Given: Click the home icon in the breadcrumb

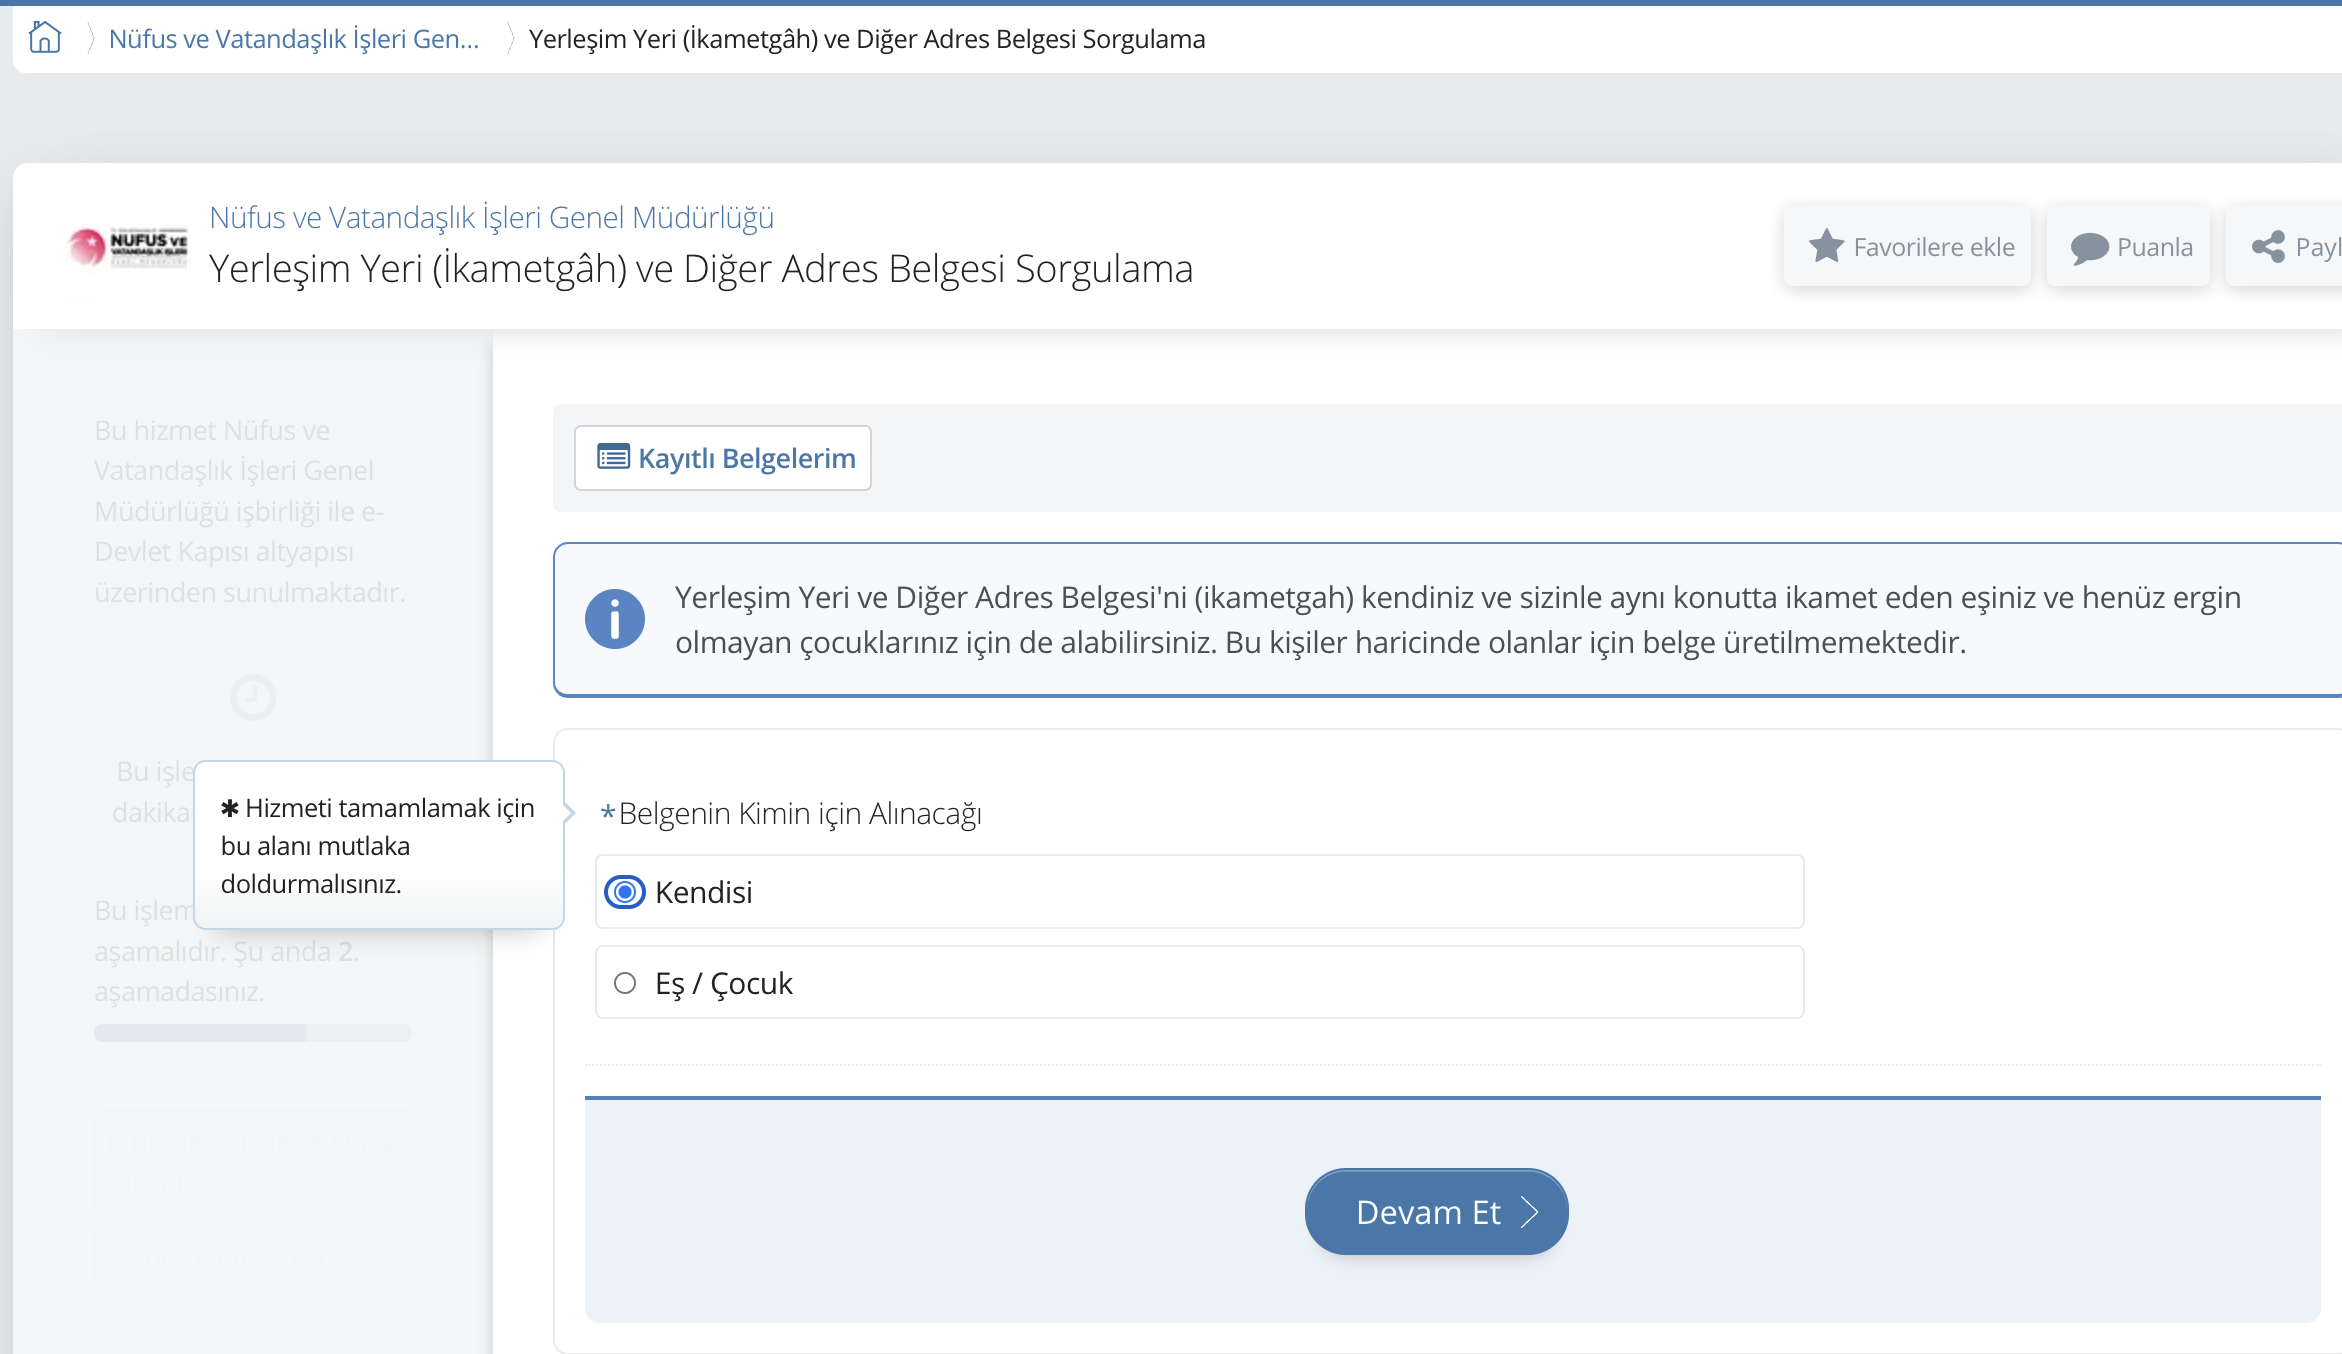Looking at the screenshot, I should pos(44,37).
